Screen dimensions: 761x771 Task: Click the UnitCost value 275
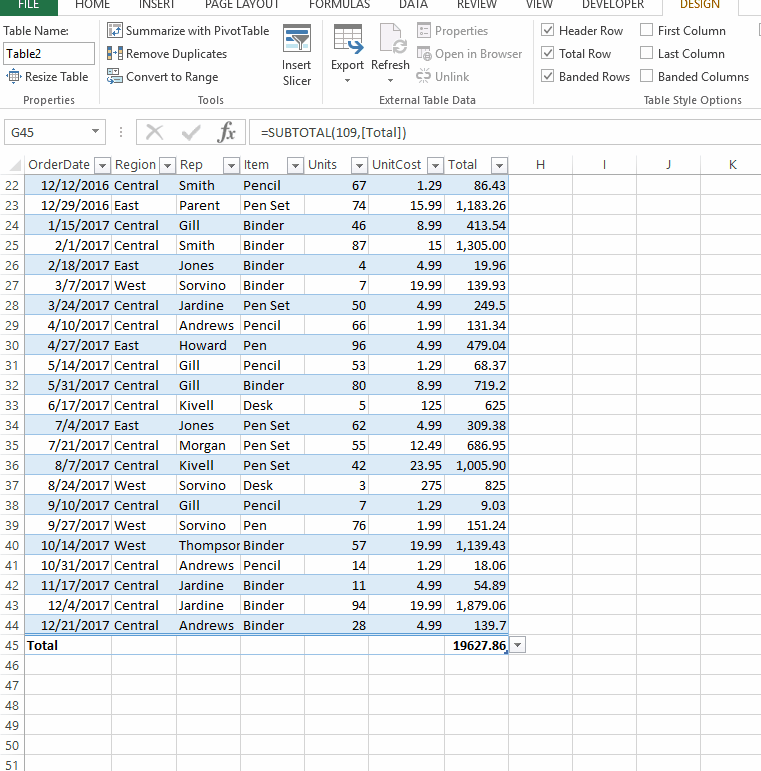click(x=407, y=485)
